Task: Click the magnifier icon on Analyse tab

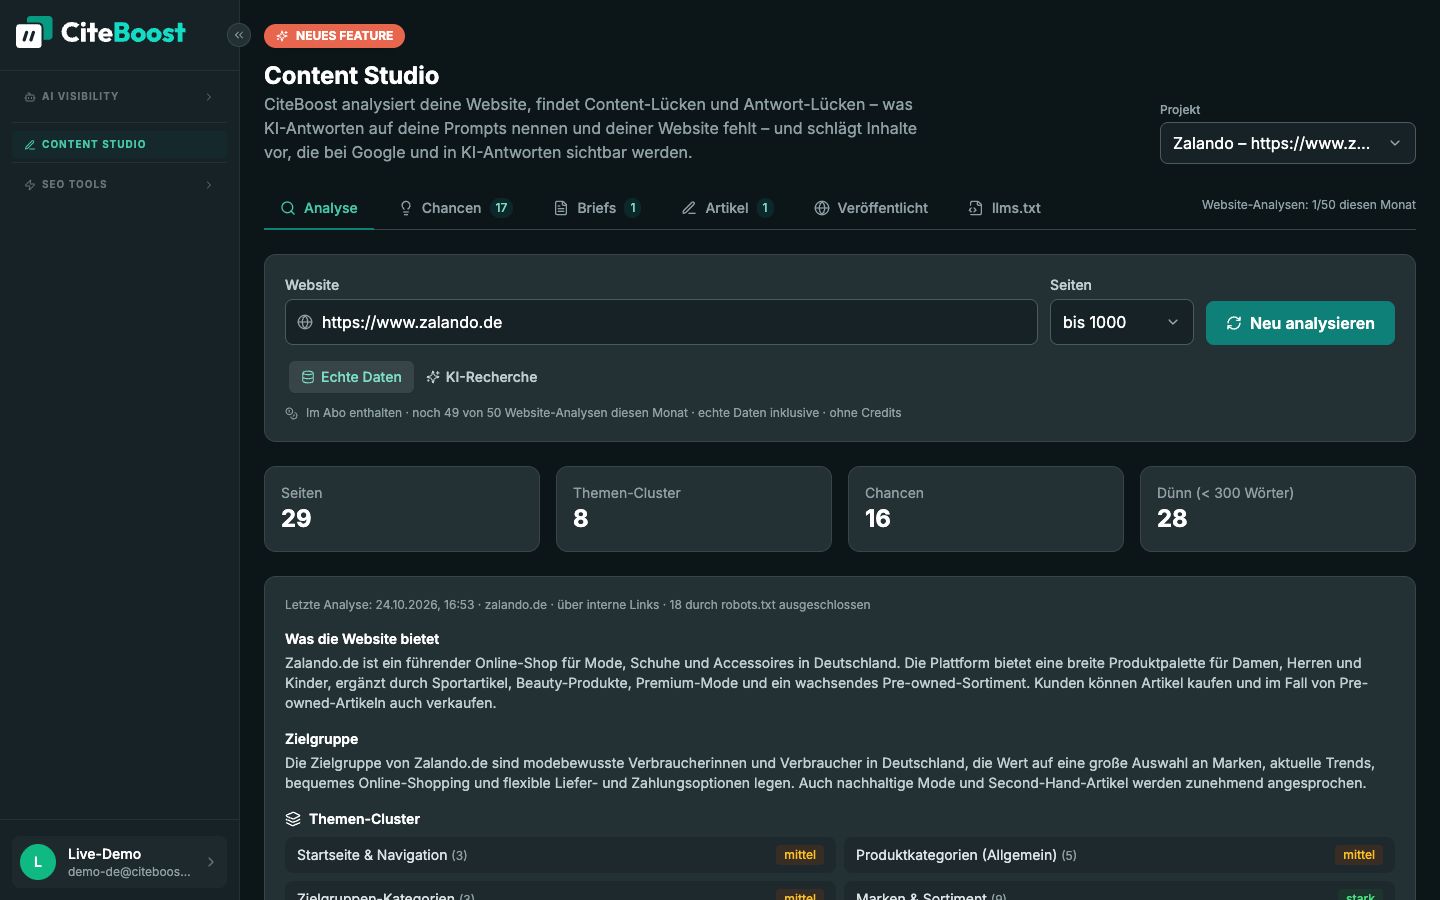Action: tap(288, 208)
